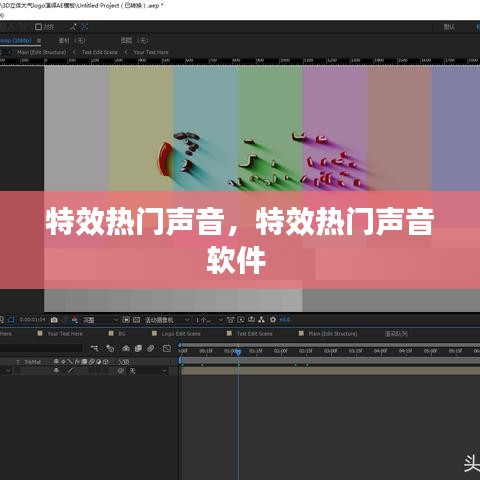Toggle the layer's shy switch

pos(56,370)
